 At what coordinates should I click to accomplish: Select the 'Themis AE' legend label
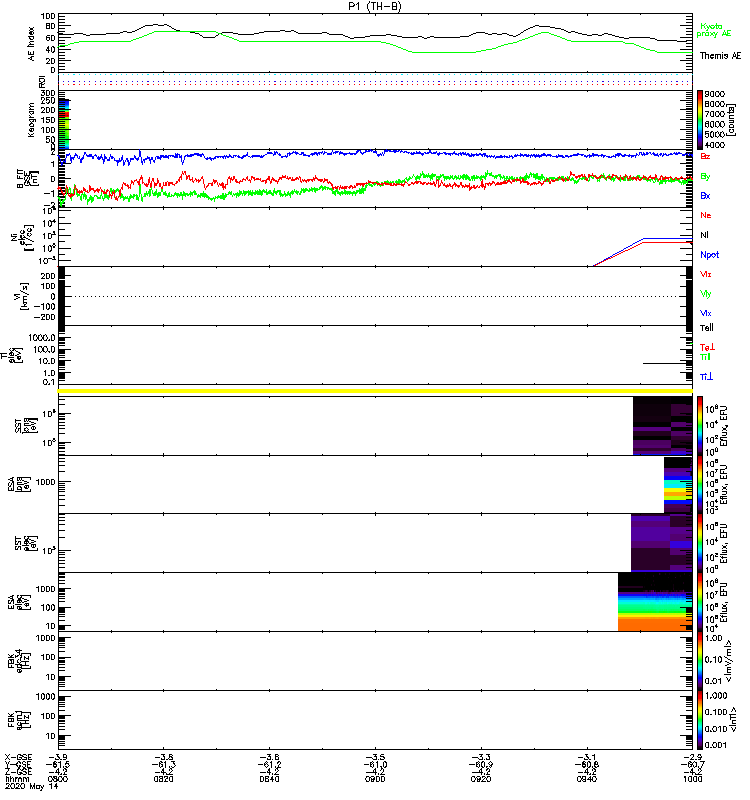(720, 56)
